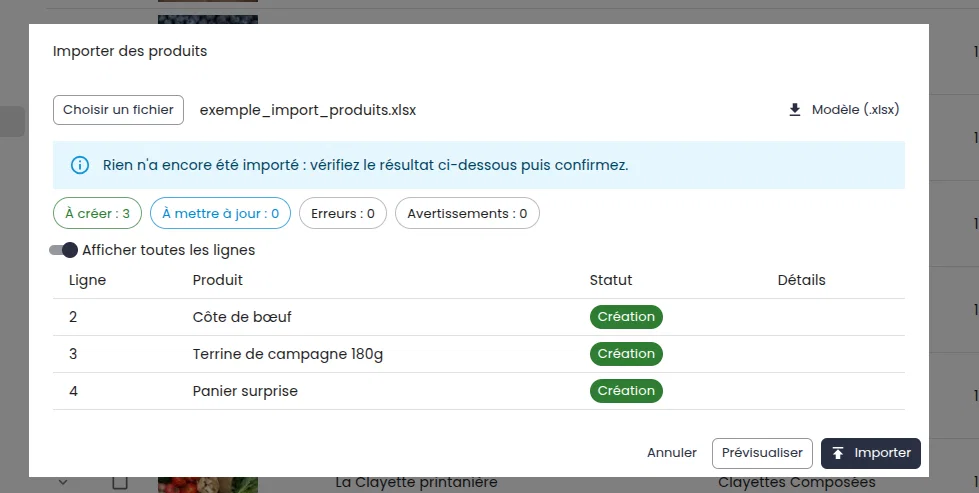
Task: Select the Côte de bœuf row
Action: pos(479,317)
